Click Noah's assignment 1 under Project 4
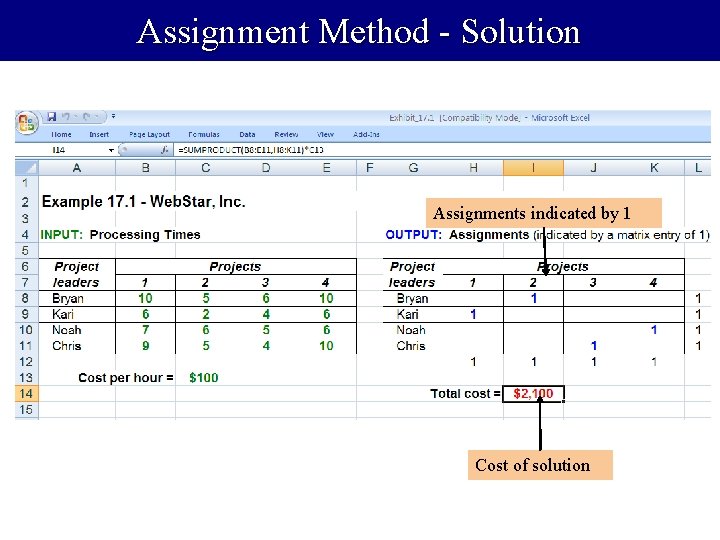The width and height of the screenshot is (720, 540). coord(654,330)
